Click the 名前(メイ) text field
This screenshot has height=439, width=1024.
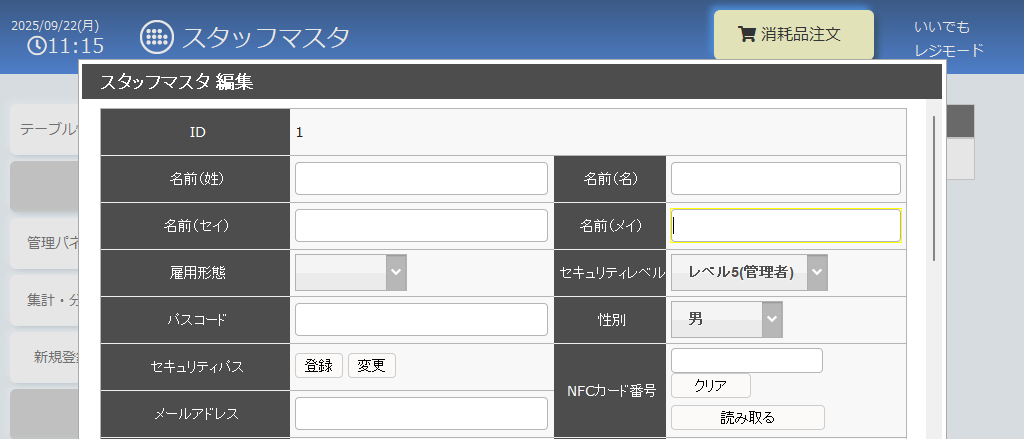pyautogui.click(x=785, y=225)
